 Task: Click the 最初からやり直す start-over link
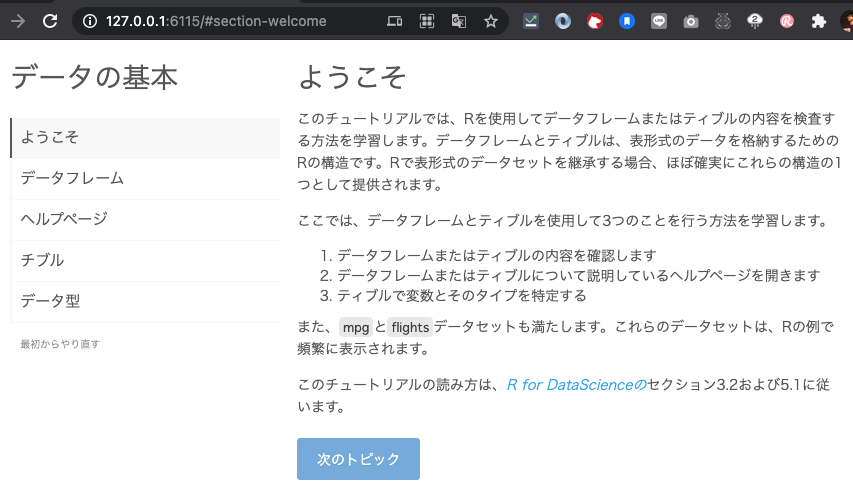click(x=60, y=344)
